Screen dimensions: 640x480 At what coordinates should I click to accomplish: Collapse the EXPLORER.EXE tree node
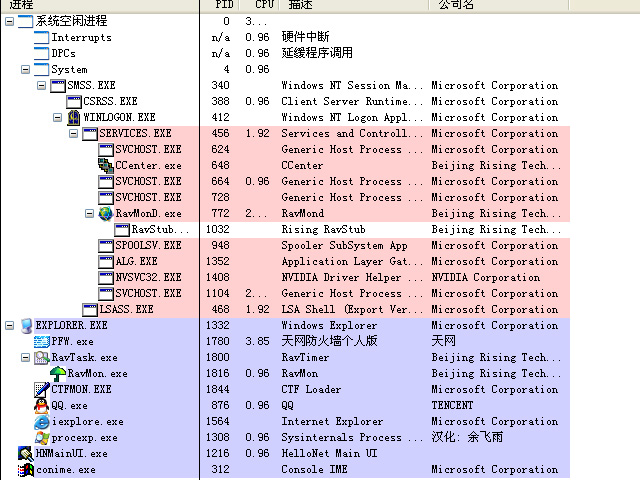click(9, 326)
